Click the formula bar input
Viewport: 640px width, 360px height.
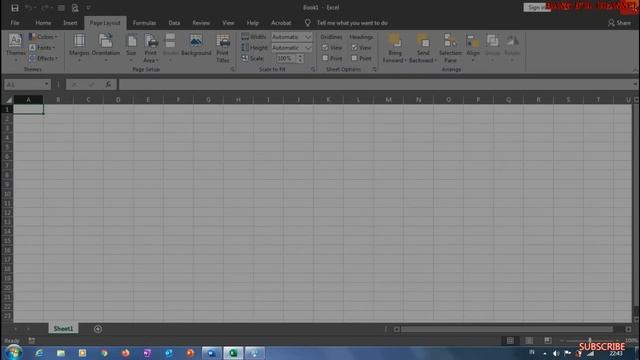pos(377,84)
